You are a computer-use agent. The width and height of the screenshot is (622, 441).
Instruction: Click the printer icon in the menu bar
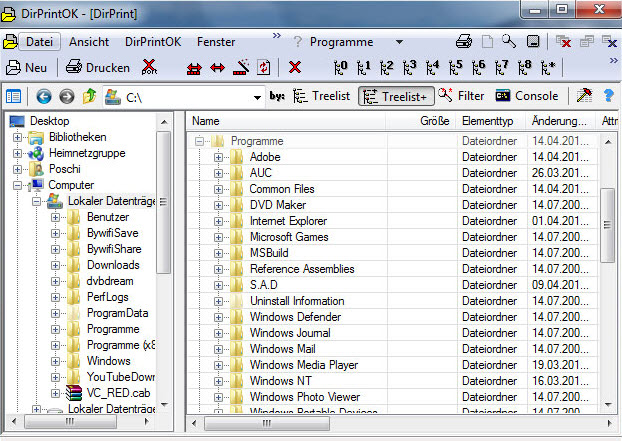pyautogui.click(x=464, y=41)
